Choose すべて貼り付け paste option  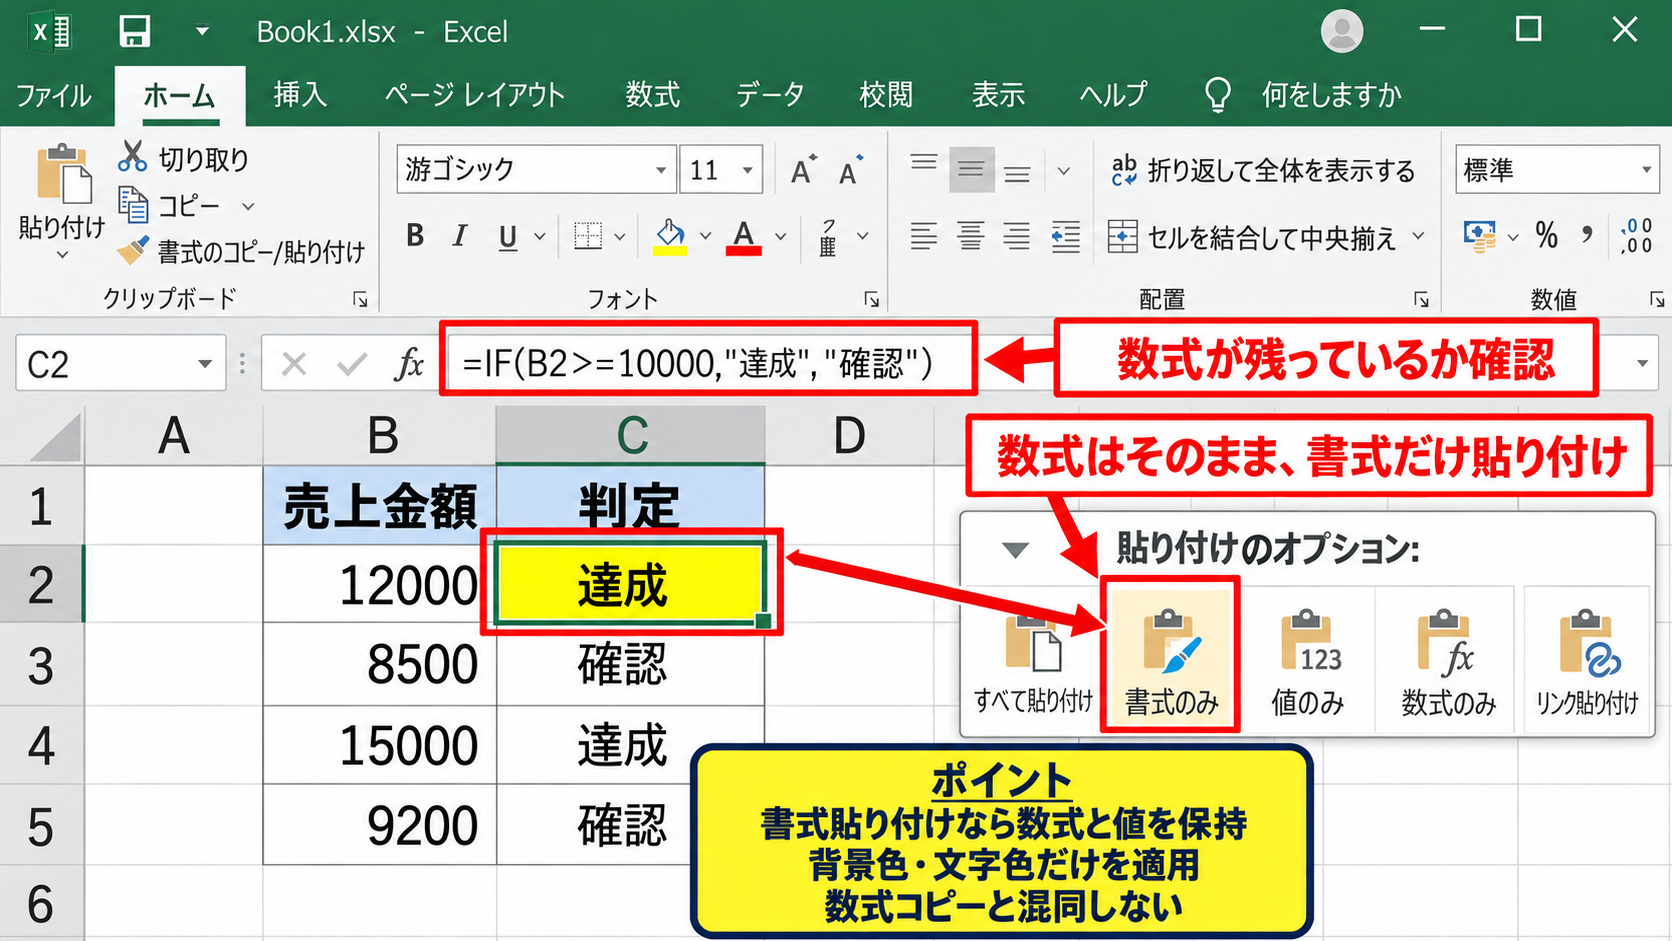[1033, 659]
